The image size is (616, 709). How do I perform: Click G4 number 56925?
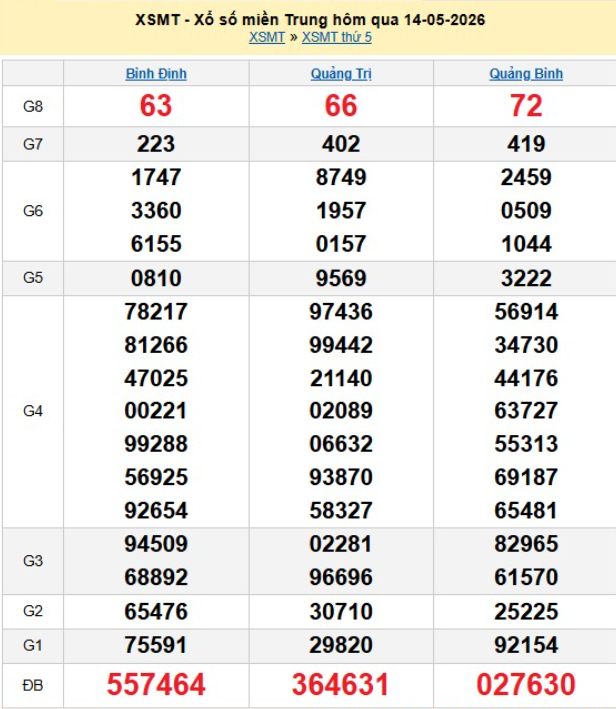click(156, 477)
